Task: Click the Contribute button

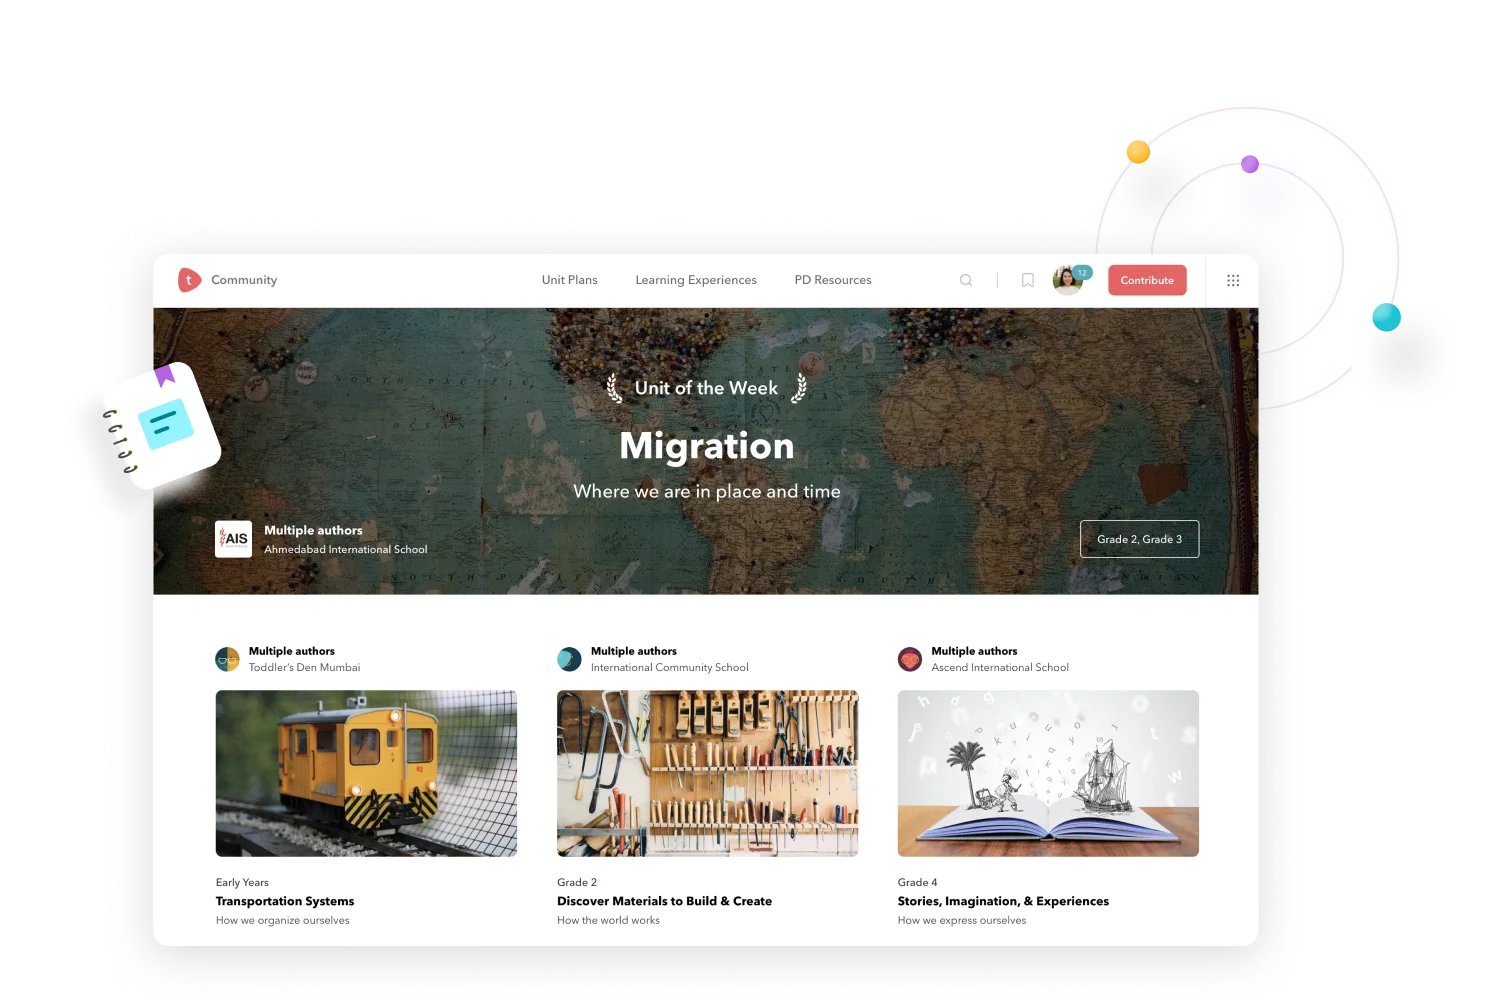Action: pyautogui.click(x=1146, y=280)
